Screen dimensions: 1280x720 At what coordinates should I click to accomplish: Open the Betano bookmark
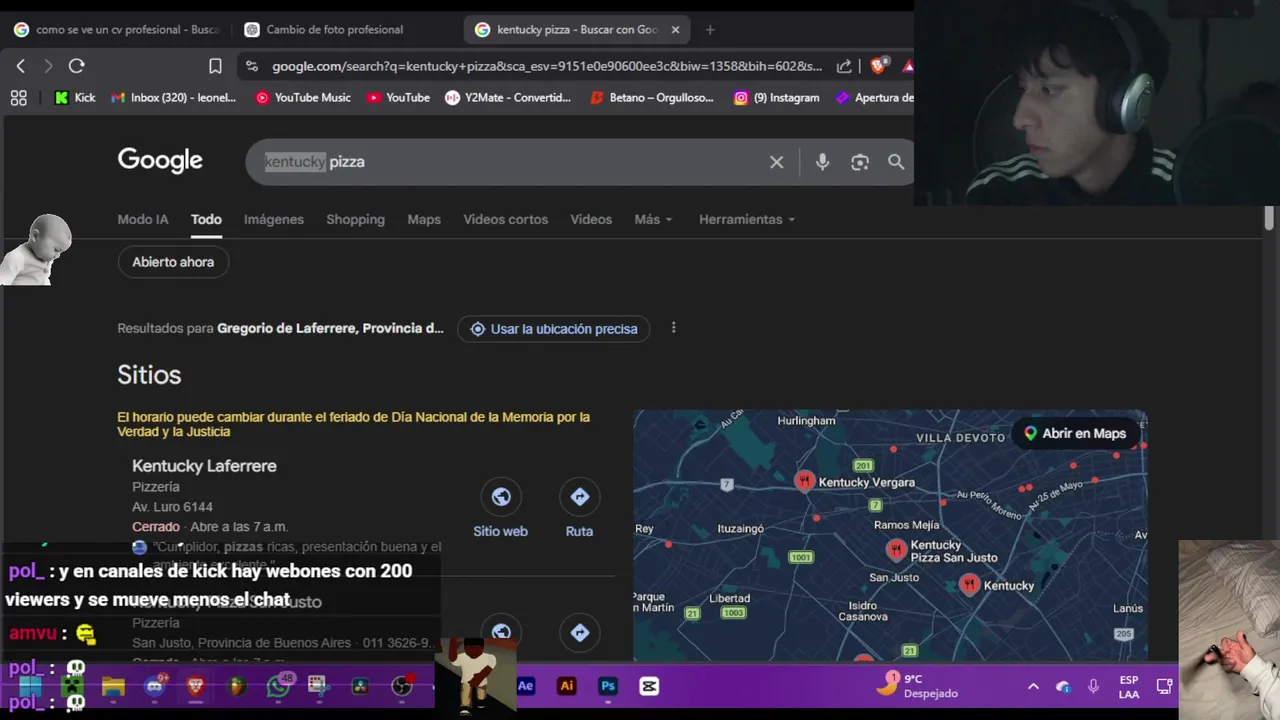pyautogui.click(x=652, y=97)
